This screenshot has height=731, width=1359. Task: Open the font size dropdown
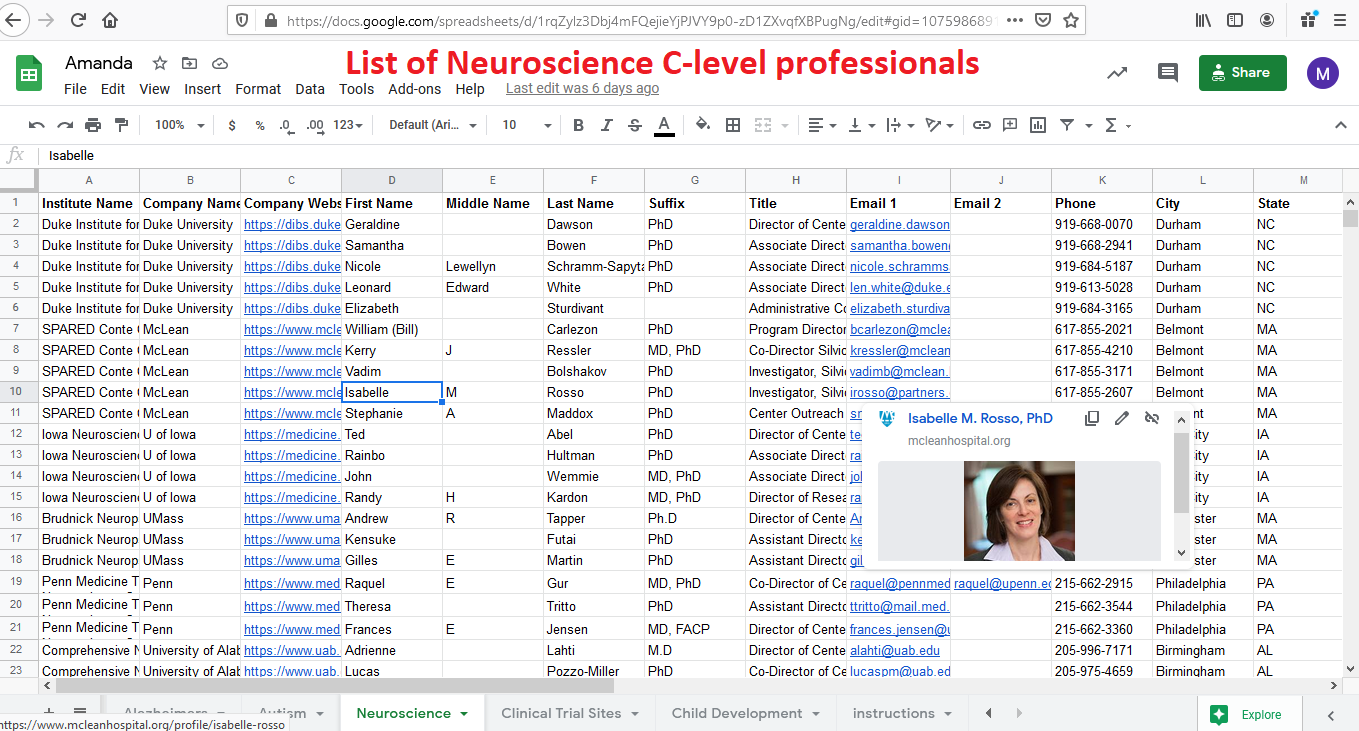tap(526, 125)
